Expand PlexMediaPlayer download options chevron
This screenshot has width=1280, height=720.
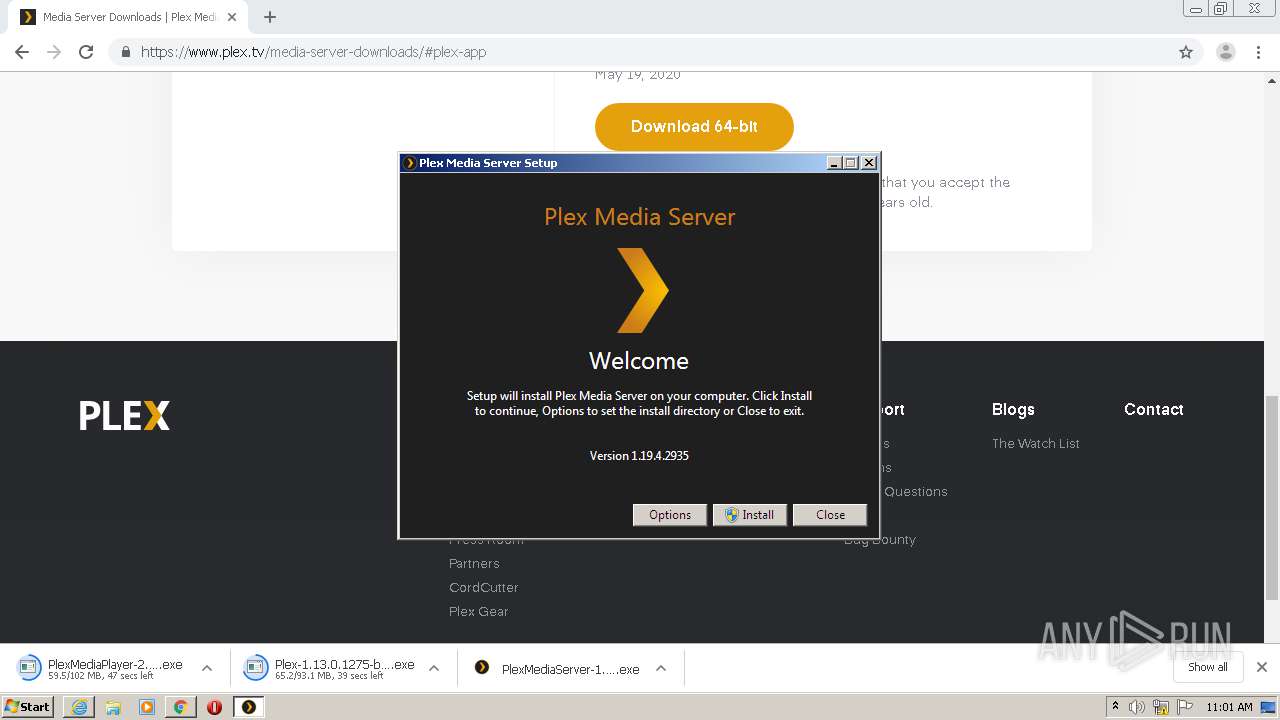click(x=207, y=668)
